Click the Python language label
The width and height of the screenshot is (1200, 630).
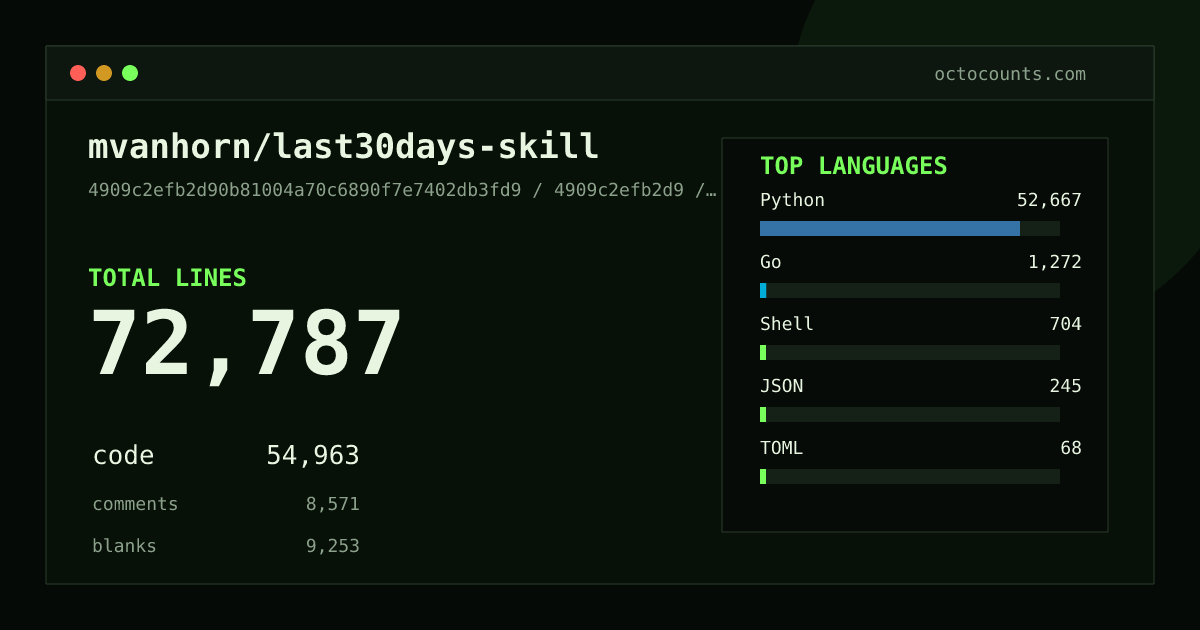(792, 200)
